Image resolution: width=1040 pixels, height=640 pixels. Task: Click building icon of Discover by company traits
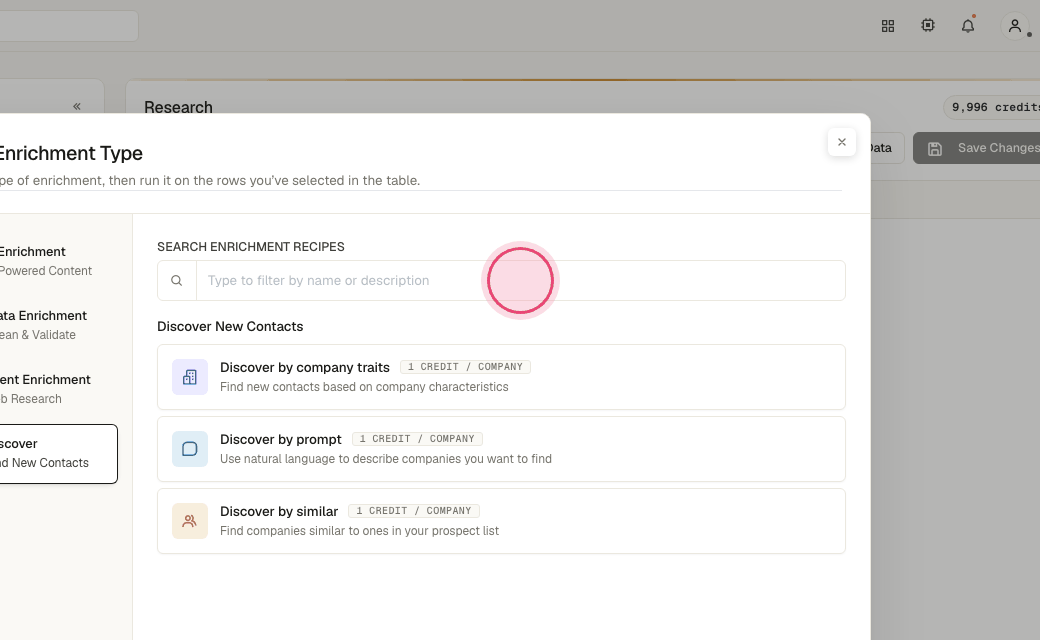[x=190, y=377]
